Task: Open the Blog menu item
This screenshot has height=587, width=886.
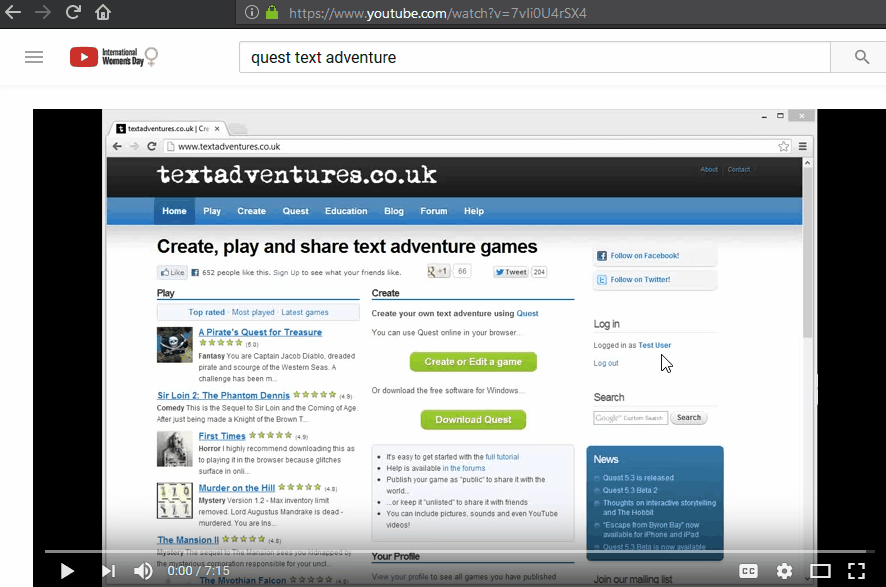Action: (x=394, y=211)
